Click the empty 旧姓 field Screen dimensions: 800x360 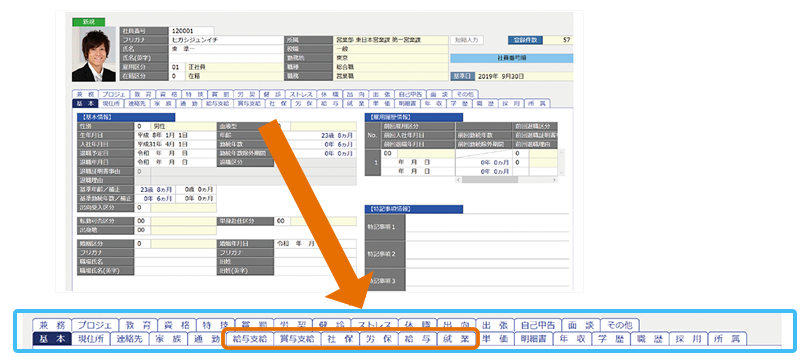click(x=315, y=262)
